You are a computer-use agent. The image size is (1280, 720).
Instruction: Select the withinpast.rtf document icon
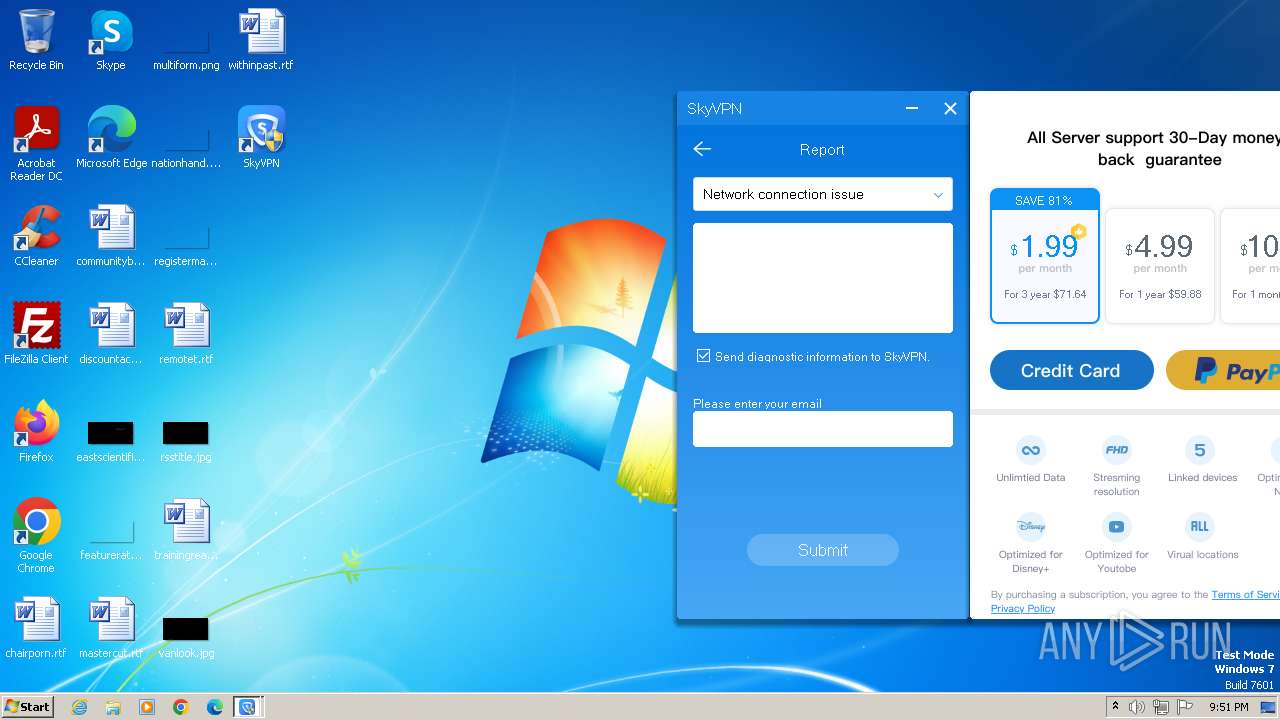(261, 40)
